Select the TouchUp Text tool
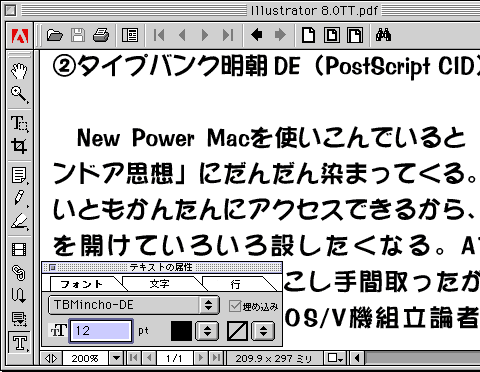480x372 pixels. [x=19, y=343]
